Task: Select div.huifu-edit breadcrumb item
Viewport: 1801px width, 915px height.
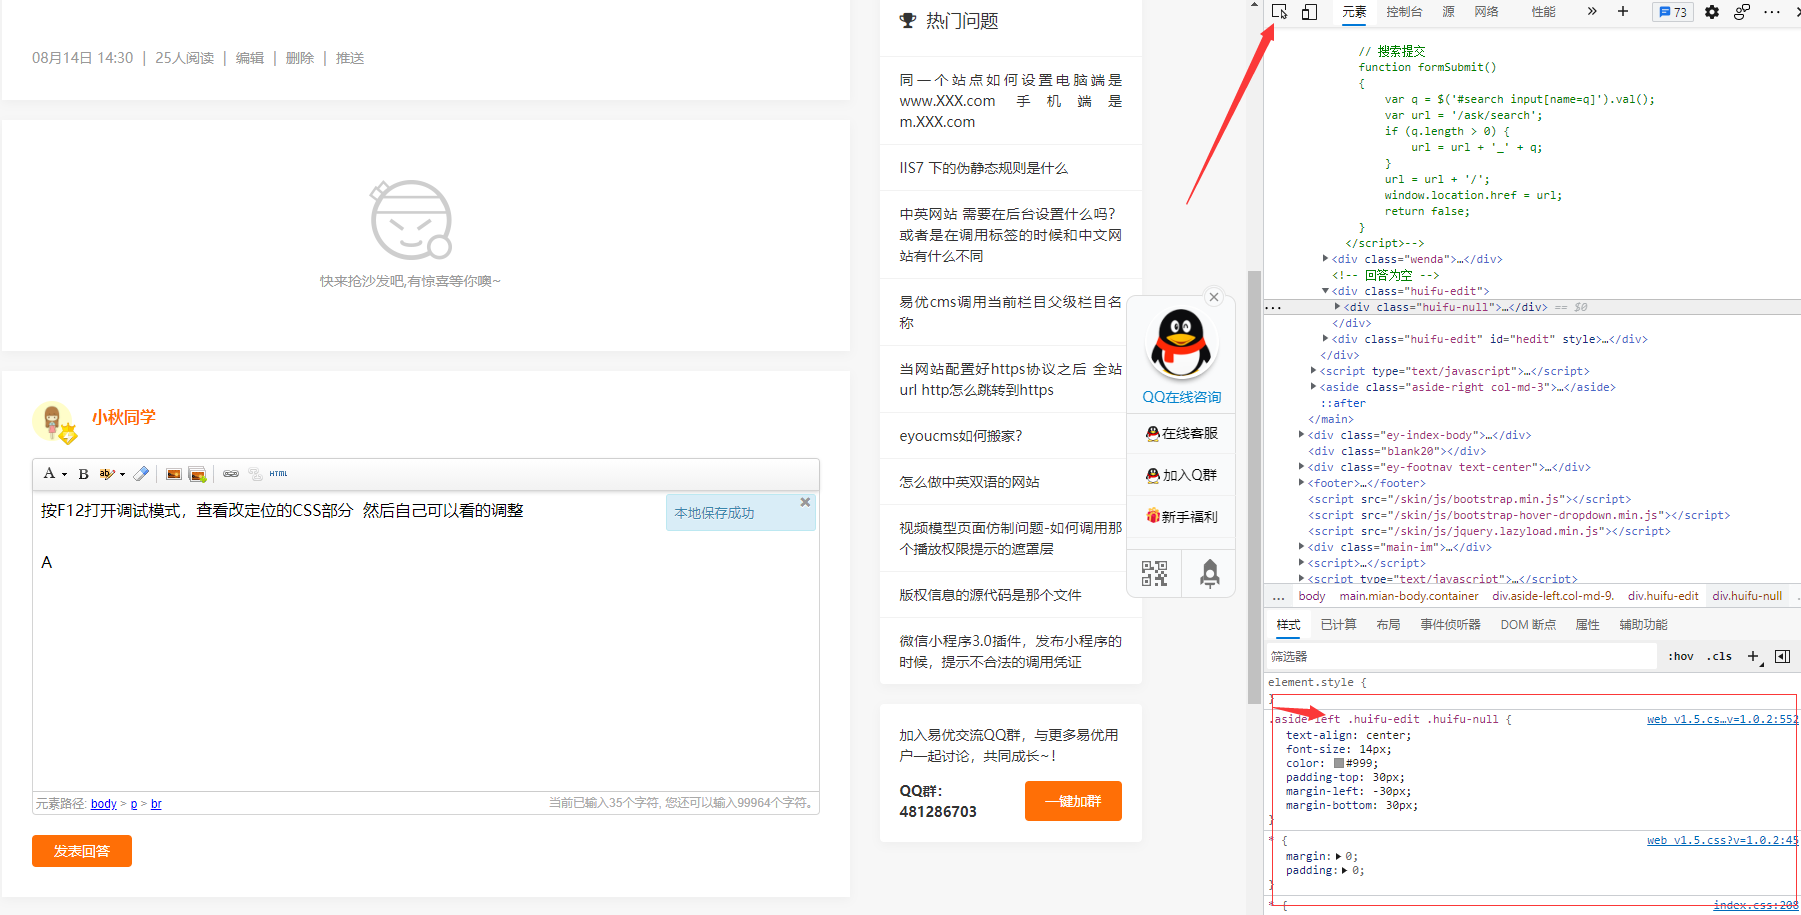Action: 1663,596
